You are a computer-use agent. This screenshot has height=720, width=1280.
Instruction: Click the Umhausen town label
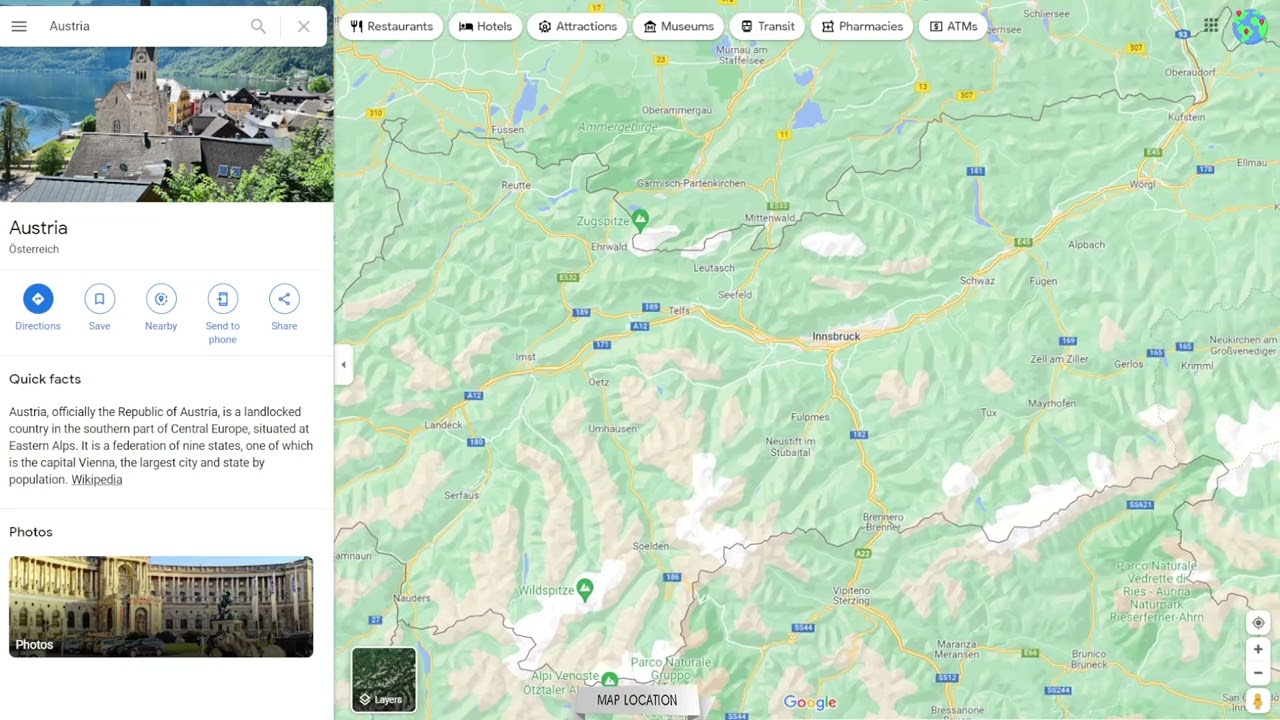click(x=612, y=429)
